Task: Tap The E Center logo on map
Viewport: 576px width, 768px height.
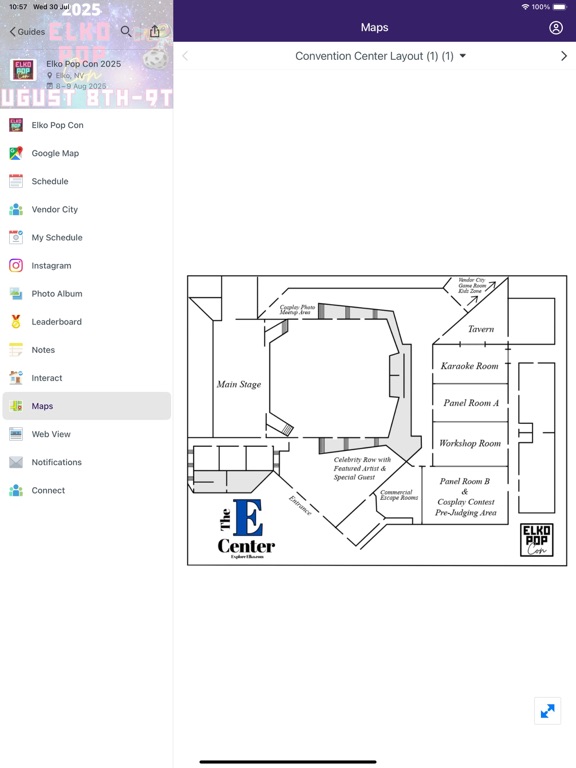Action: point(246,529)
